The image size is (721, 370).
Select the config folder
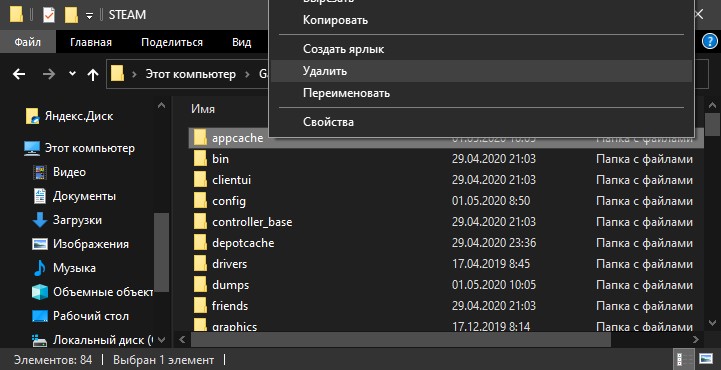click(229, 201)
